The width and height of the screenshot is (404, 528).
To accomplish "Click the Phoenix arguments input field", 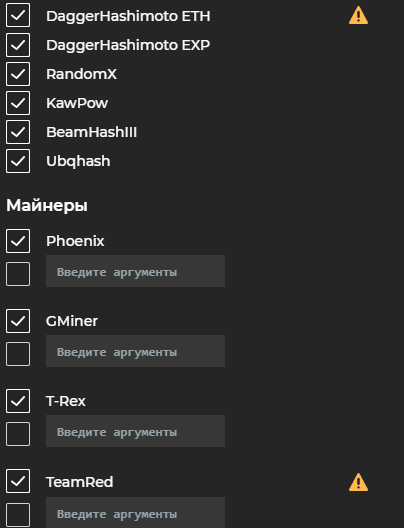I will [x=135, y=271].
